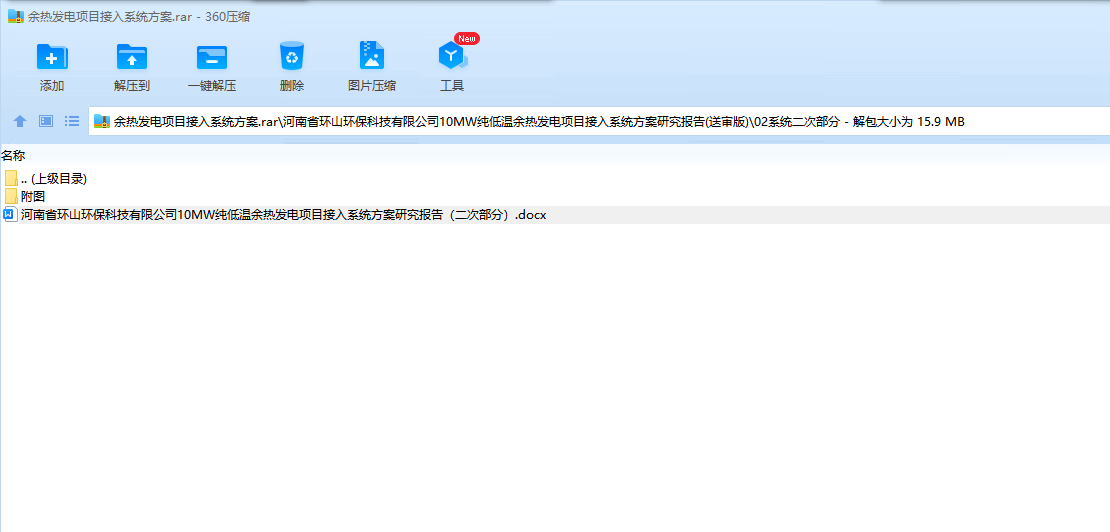
Task: Click the 添加 (Add) toolbar icon
Action: (x=52, y=57)
